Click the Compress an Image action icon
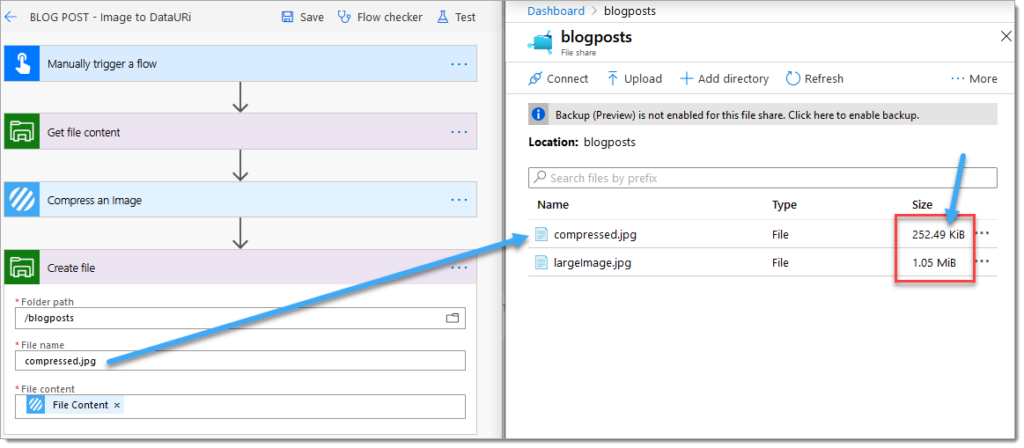This screenshot has height=448, width=1024. [22, 200]
